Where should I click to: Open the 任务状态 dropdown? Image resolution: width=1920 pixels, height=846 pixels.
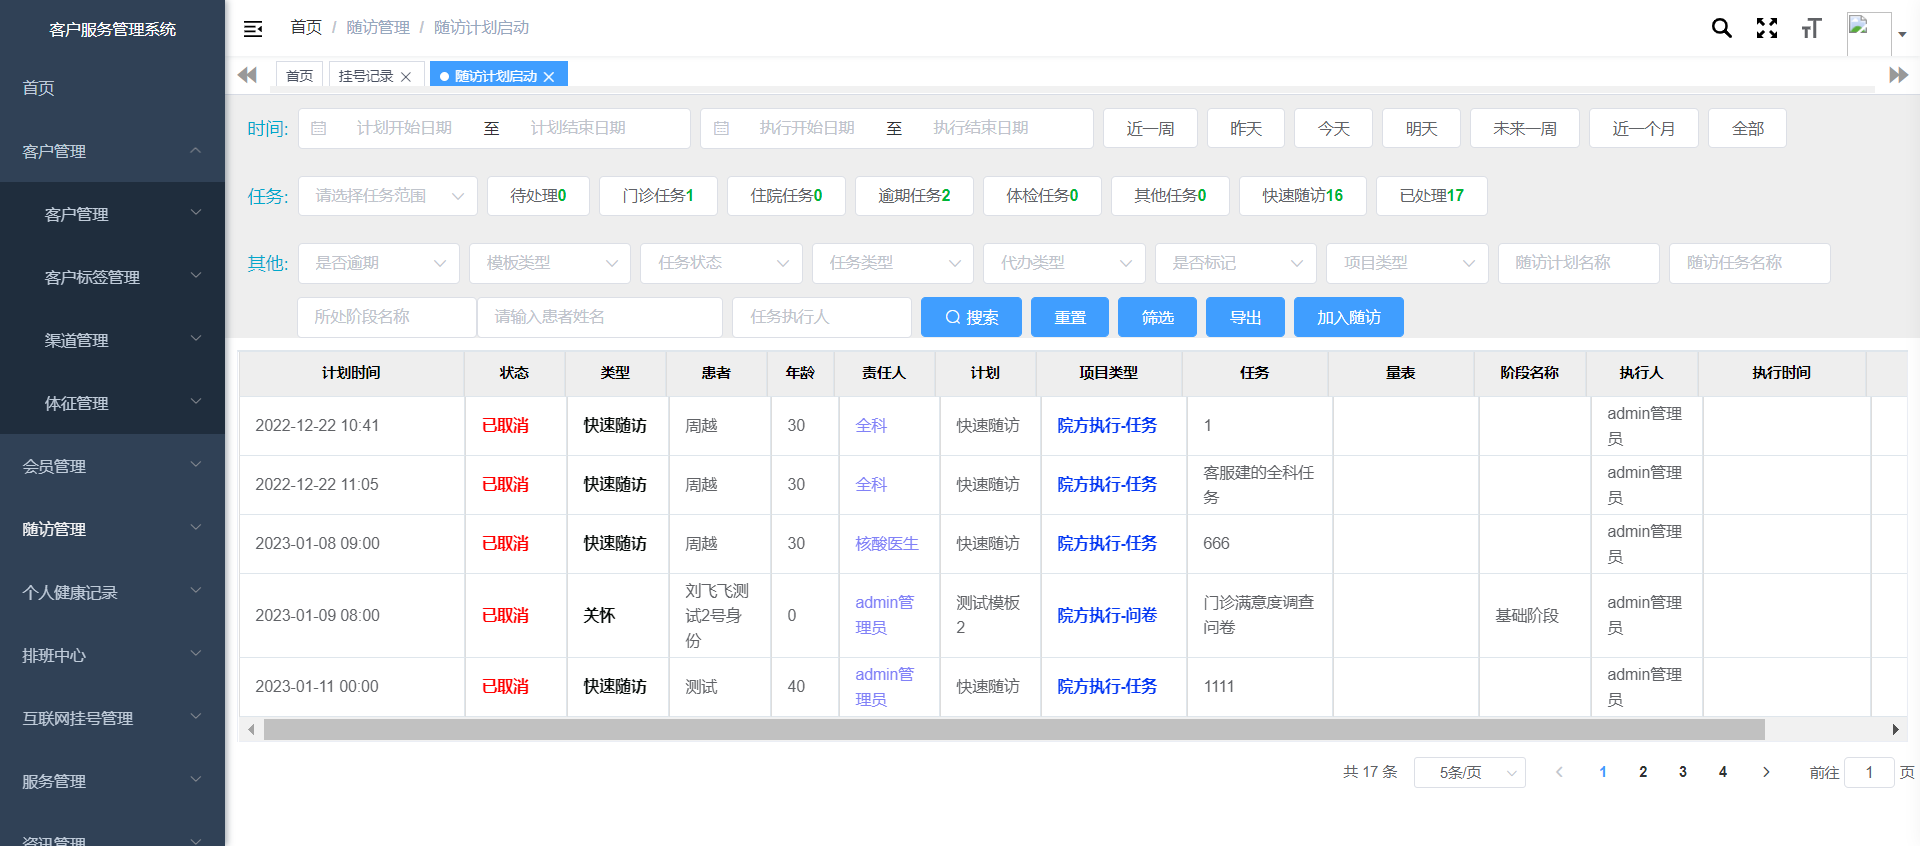[x=721, y=263]
